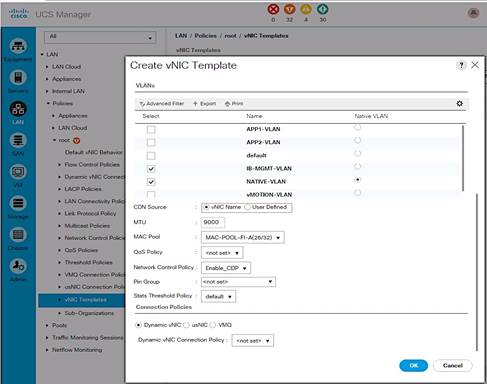Open the Admin sidebar icon
This screenshot has width=487, height=384.
(x=18, y=266)
